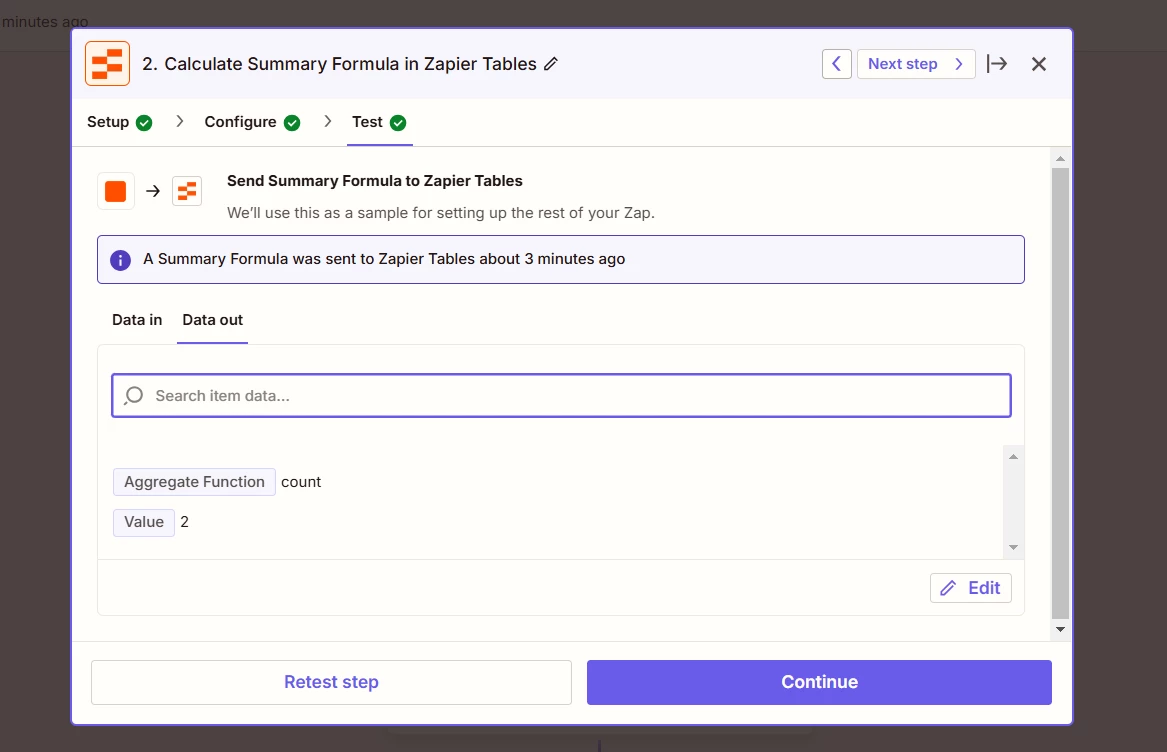Click the green check next to Setup
The width and height of the screenshot is (1167, 752).
coord(144,123)
